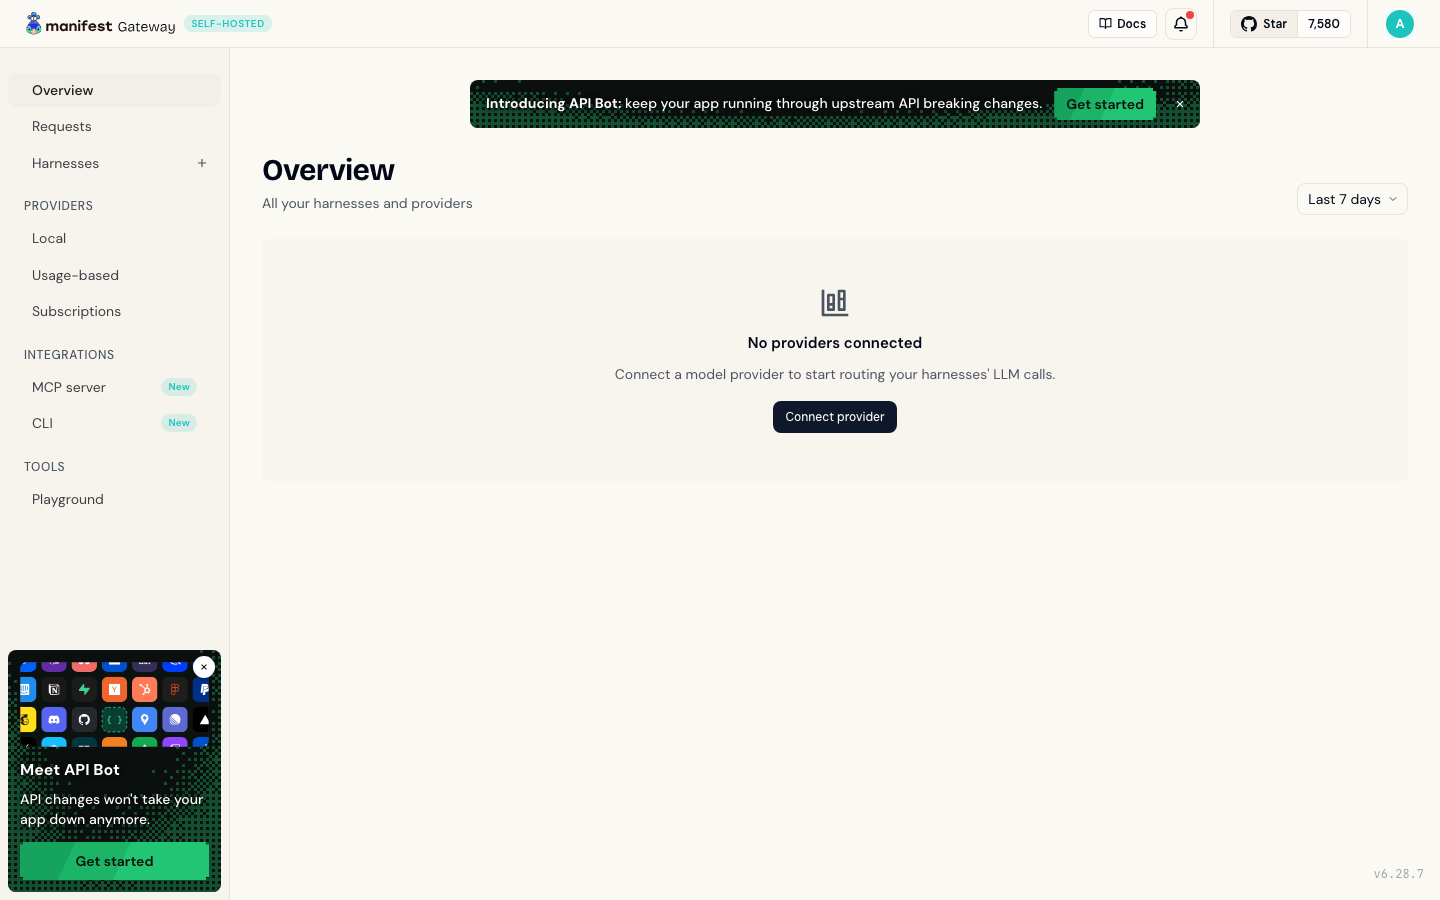
Task: Add a new harness with plus icon
Action: pos(202,163)
